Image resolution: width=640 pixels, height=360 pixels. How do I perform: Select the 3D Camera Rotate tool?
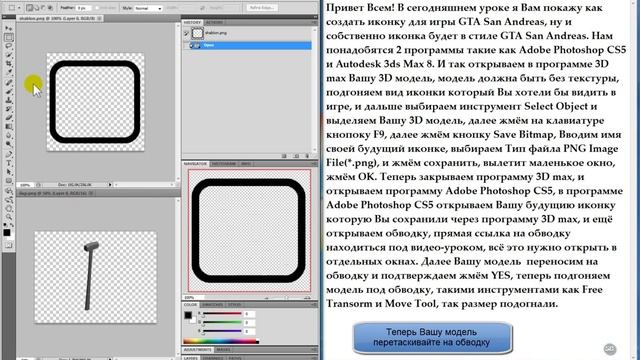(x=8, y=199)
